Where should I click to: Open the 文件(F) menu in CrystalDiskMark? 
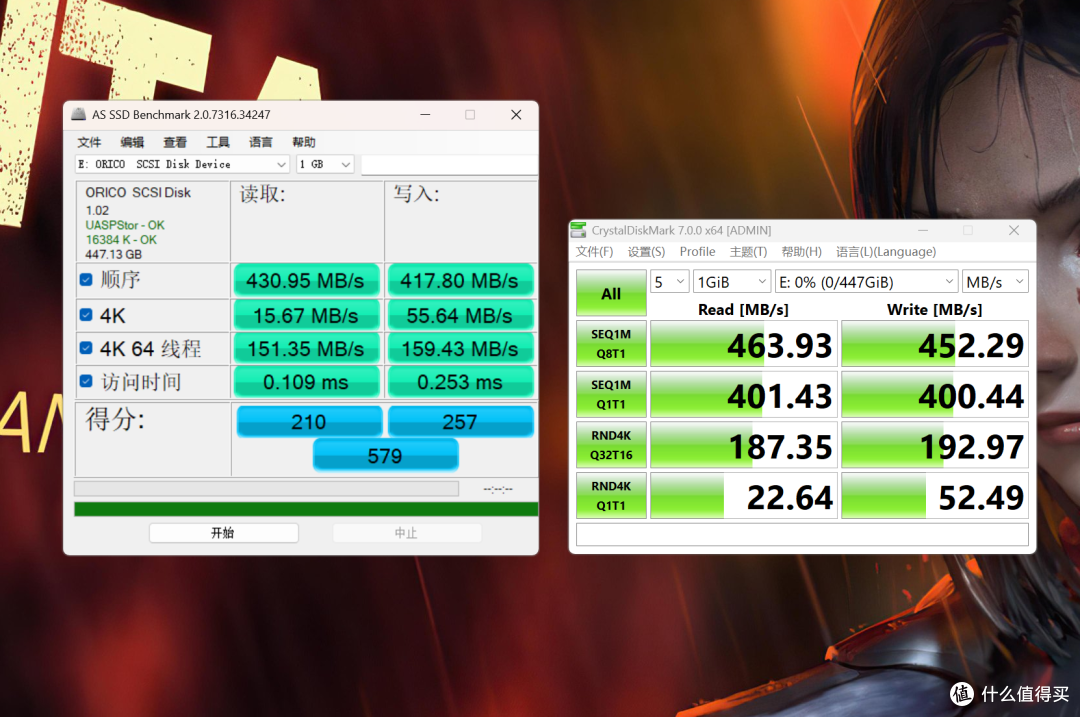(594, 251)
